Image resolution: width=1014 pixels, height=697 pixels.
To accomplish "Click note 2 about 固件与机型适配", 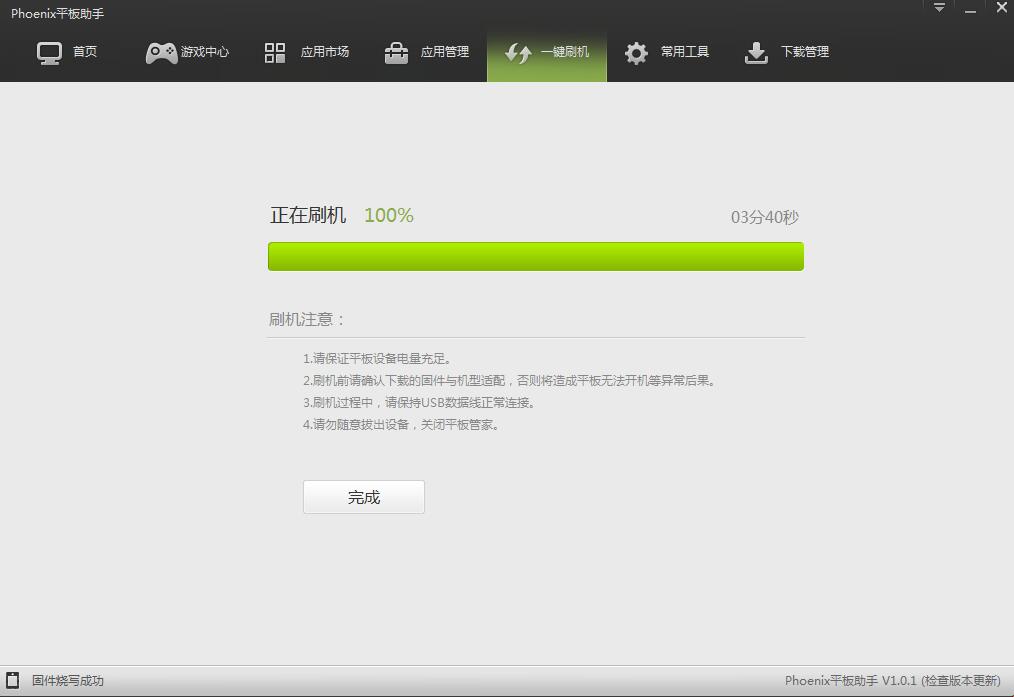I will click(x=510, y=381).
